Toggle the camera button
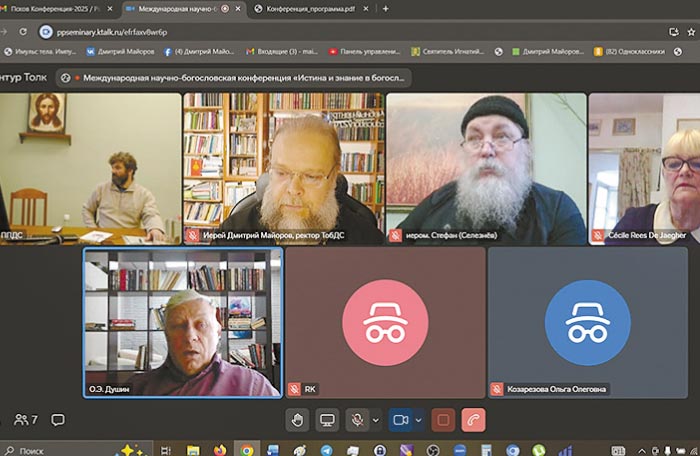Viewport: 700px width, 456px height. click(401, 420)
